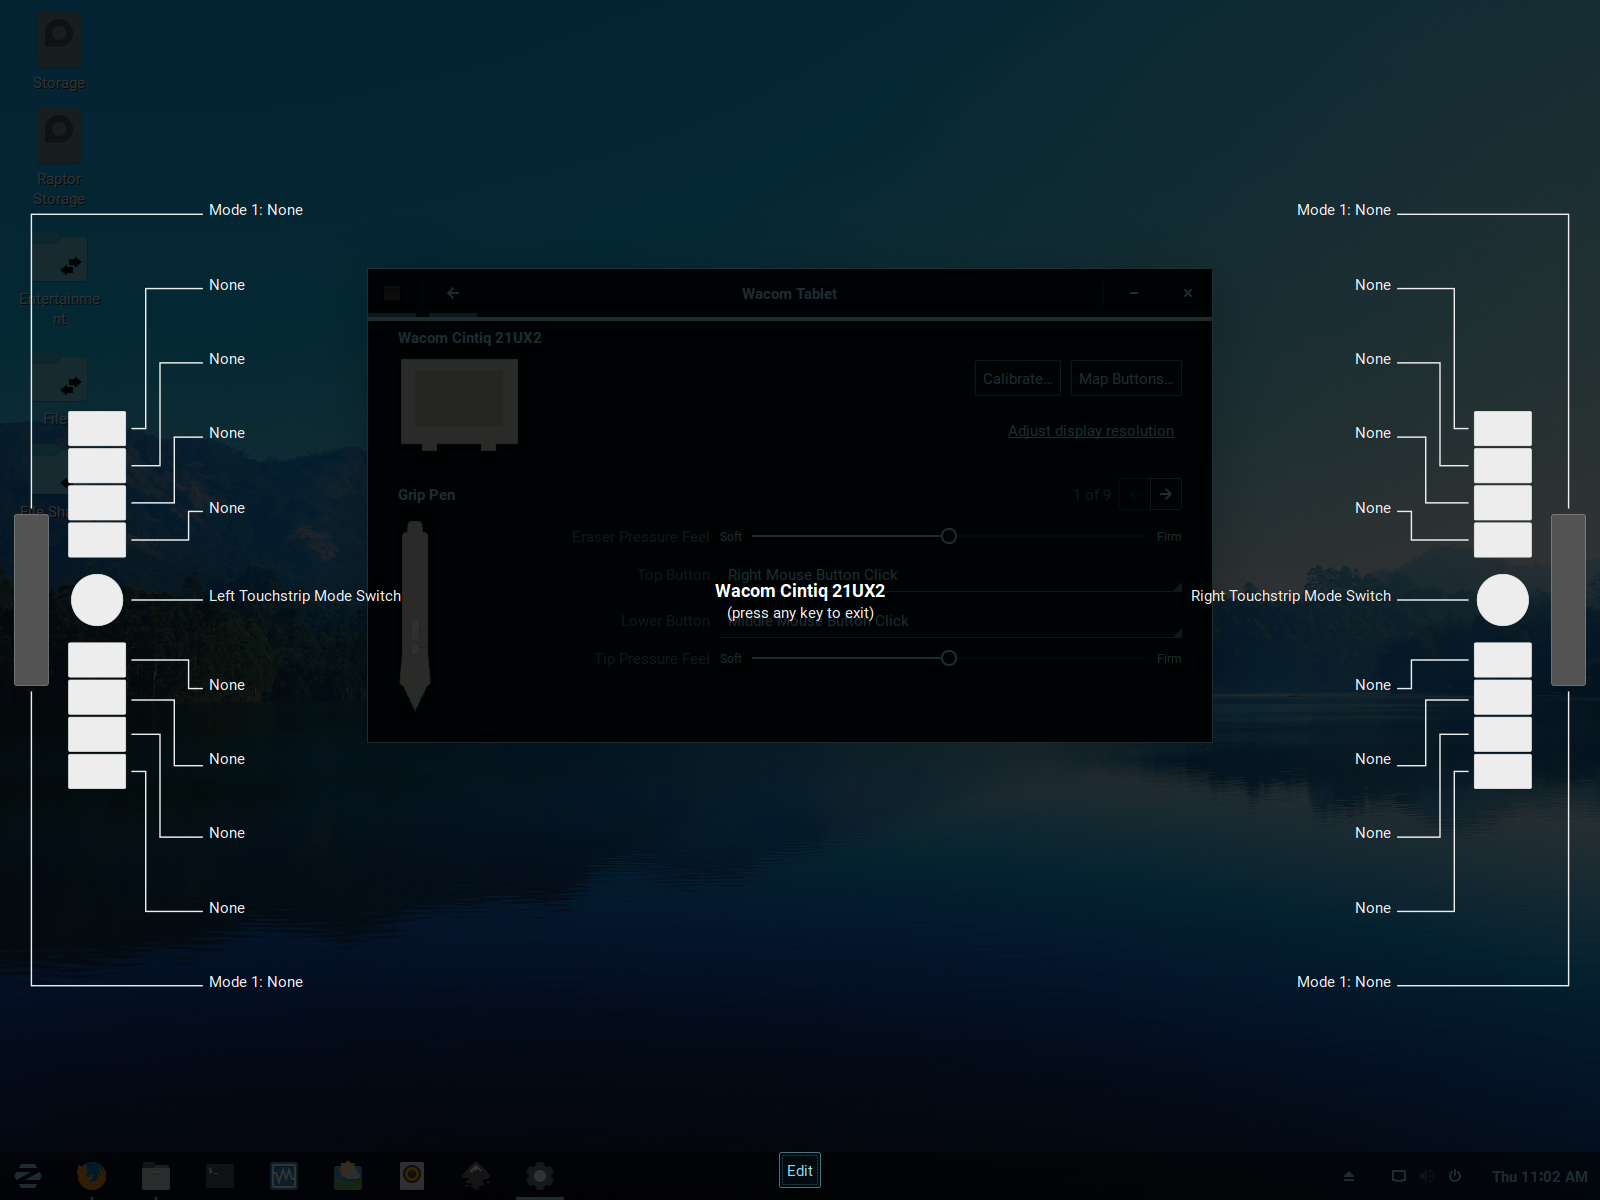Open the Zorin start menu
The image size is (1600, 1200).
[28, 1176]
